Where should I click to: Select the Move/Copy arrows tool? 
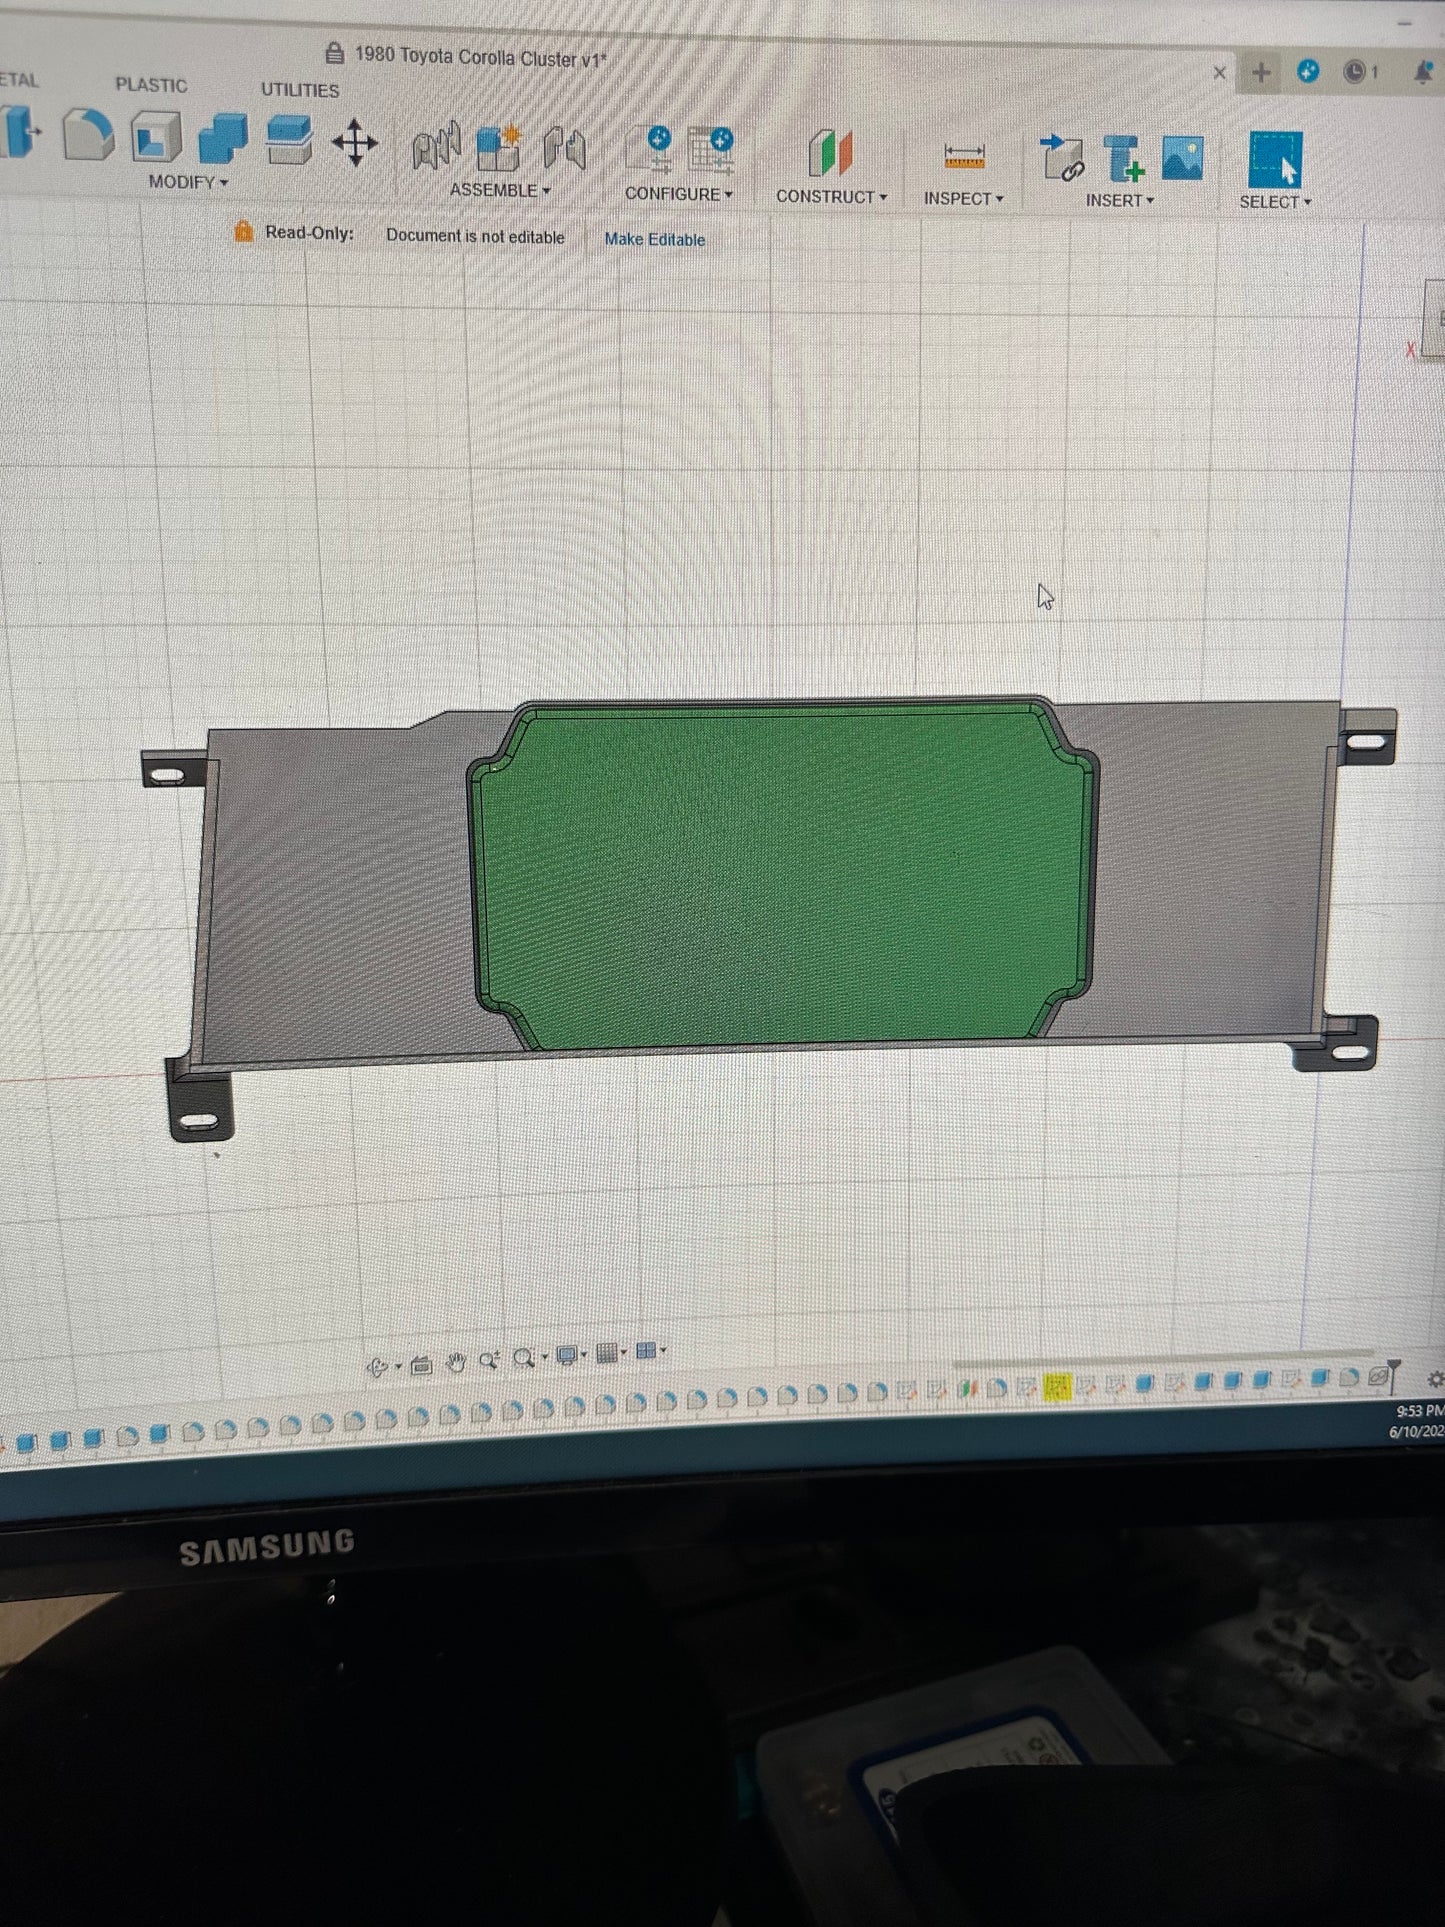354,142
